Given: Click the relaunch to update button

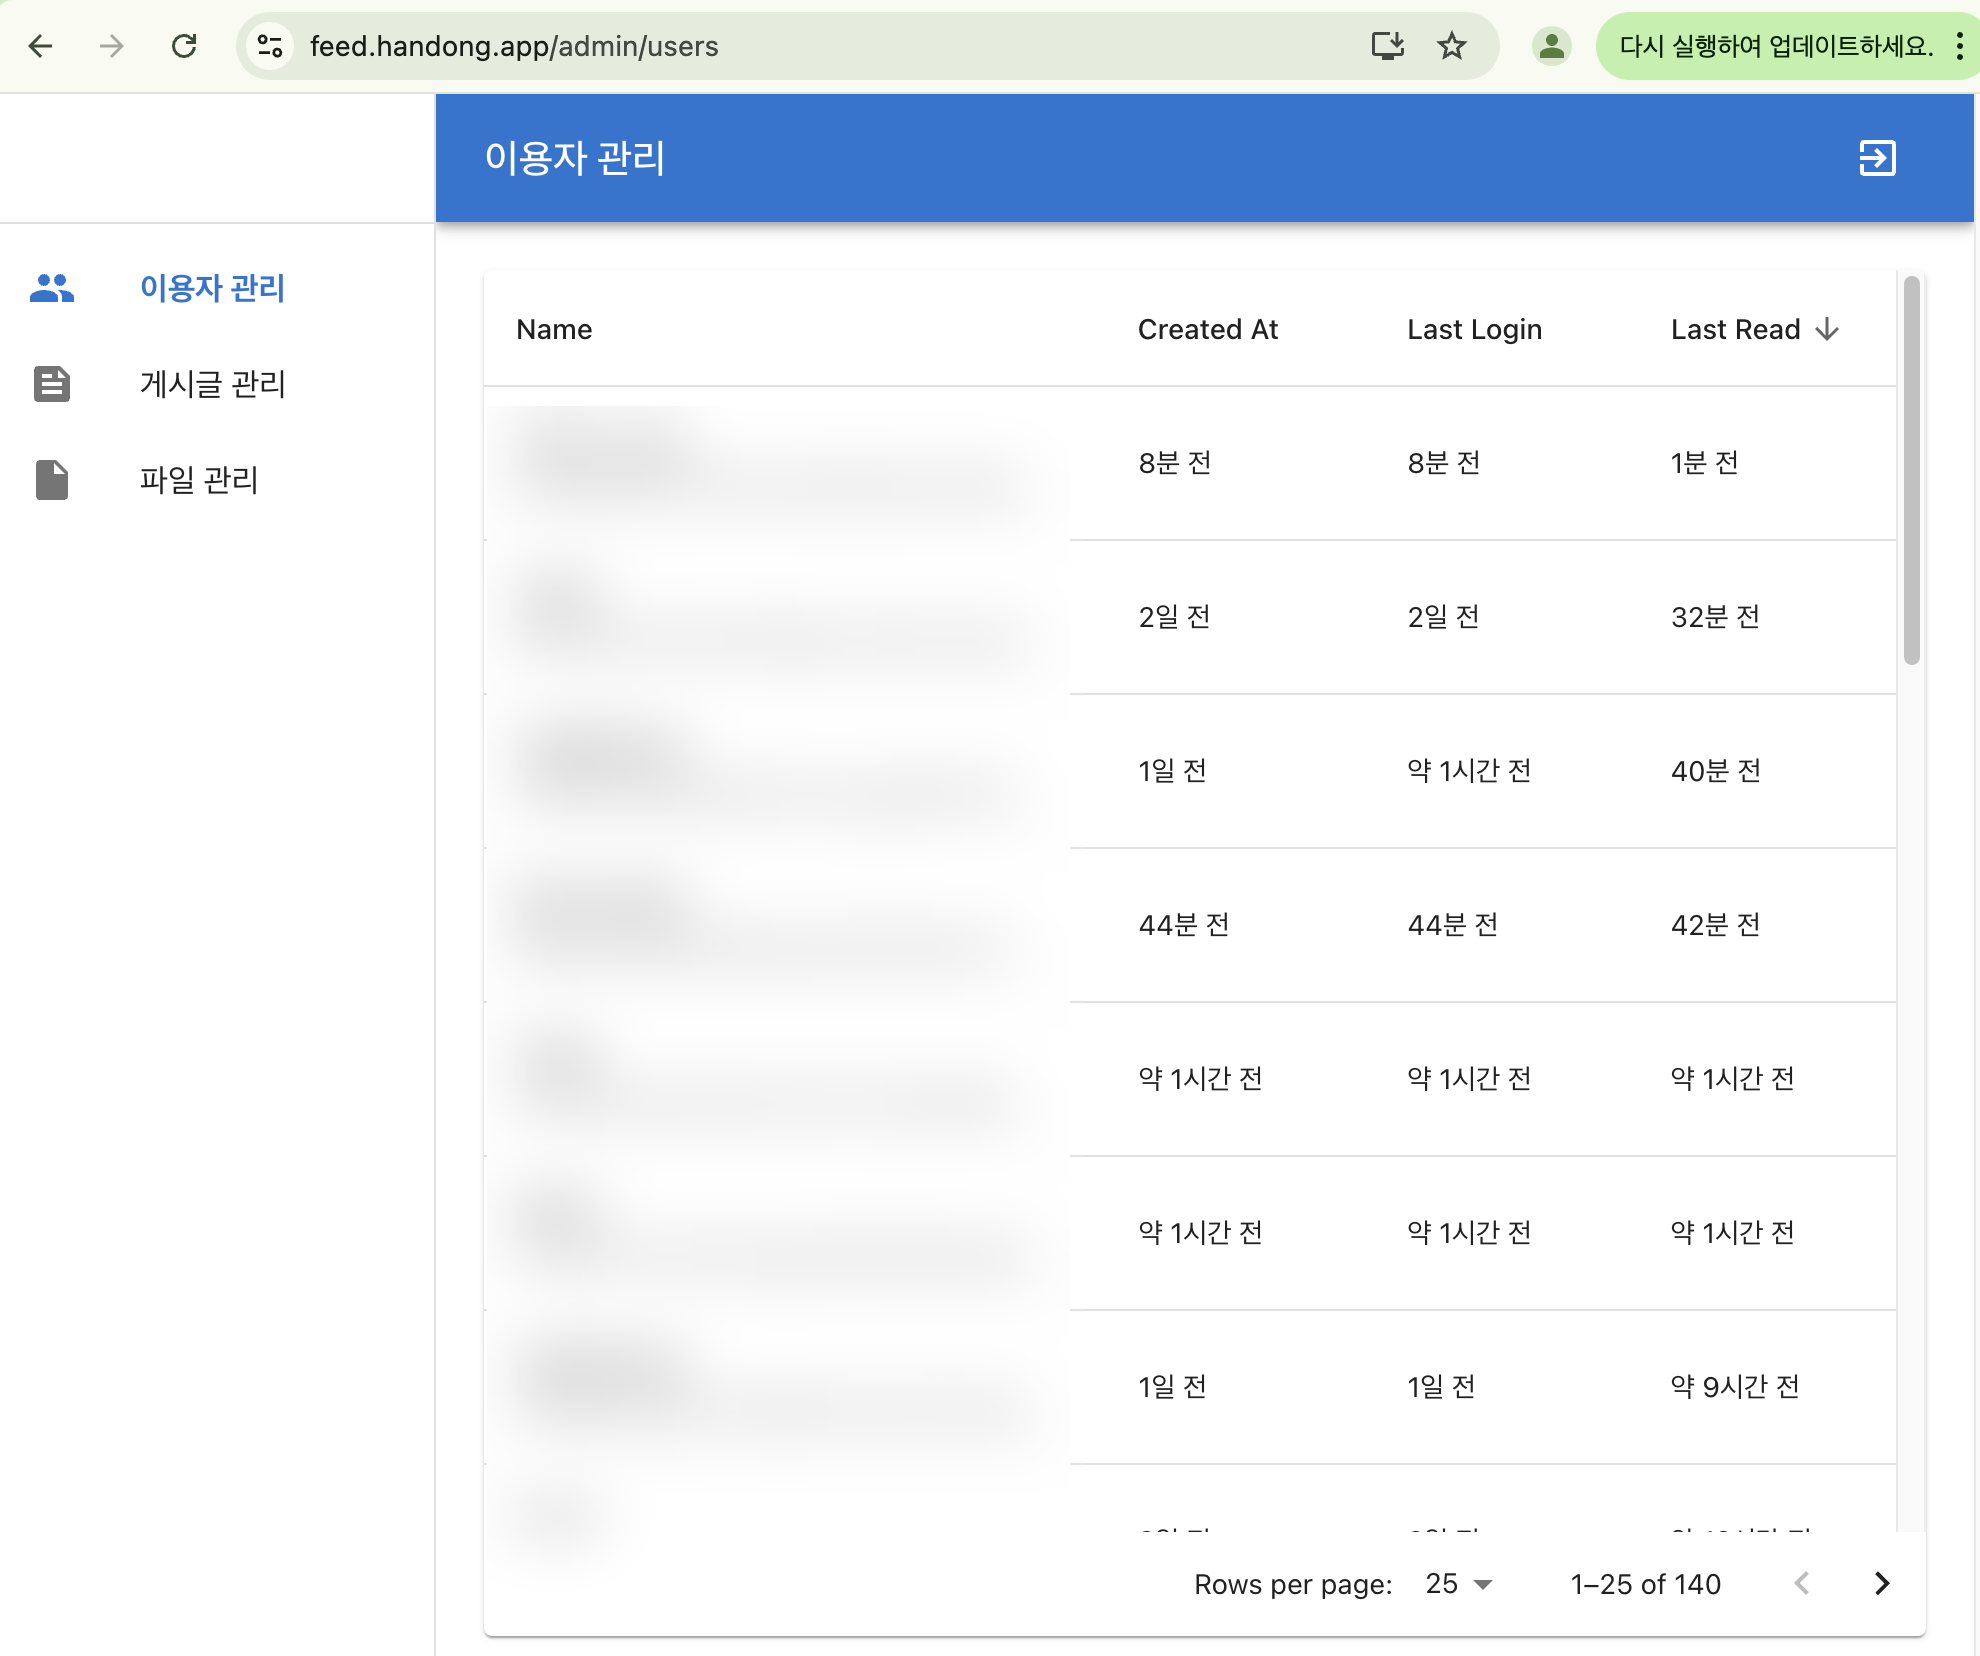Looking at the screenshot, I should pyautogui.click(x=1775, y=46).
